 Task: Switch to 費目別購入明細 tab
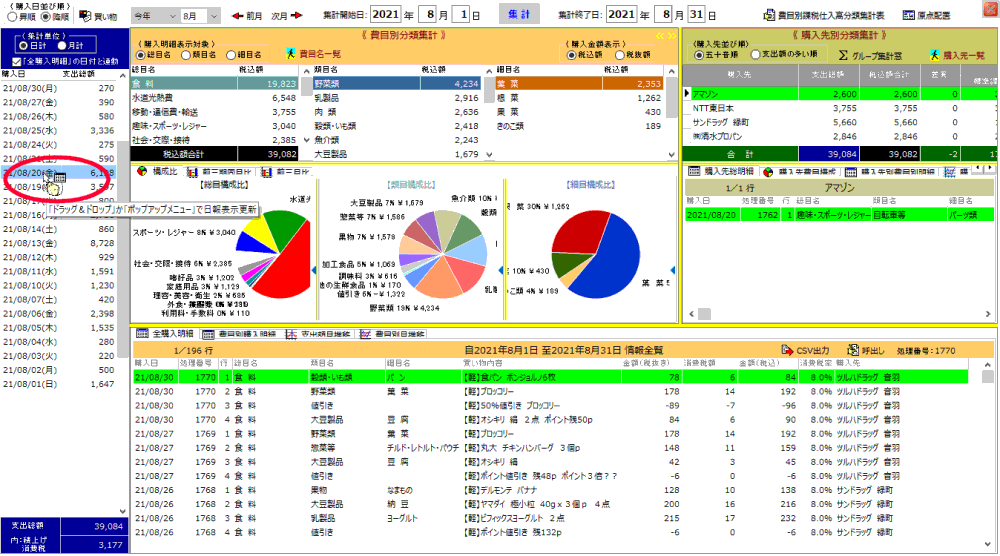[240, 333]
